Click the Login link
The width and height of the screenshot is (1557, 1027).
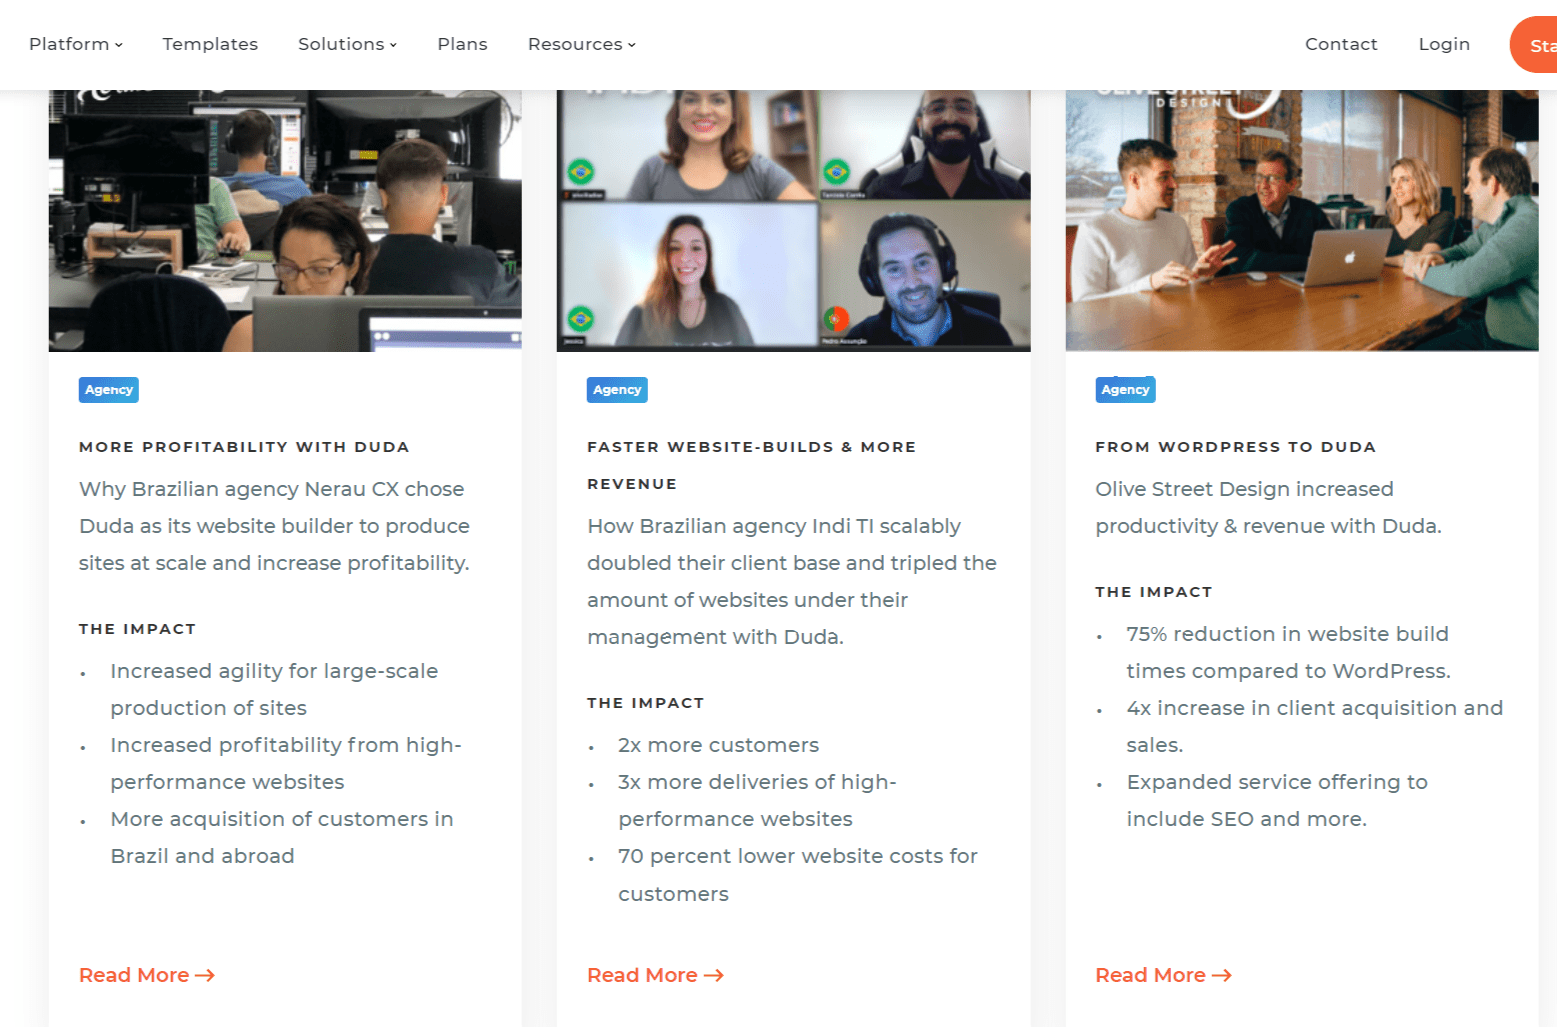1444,44
